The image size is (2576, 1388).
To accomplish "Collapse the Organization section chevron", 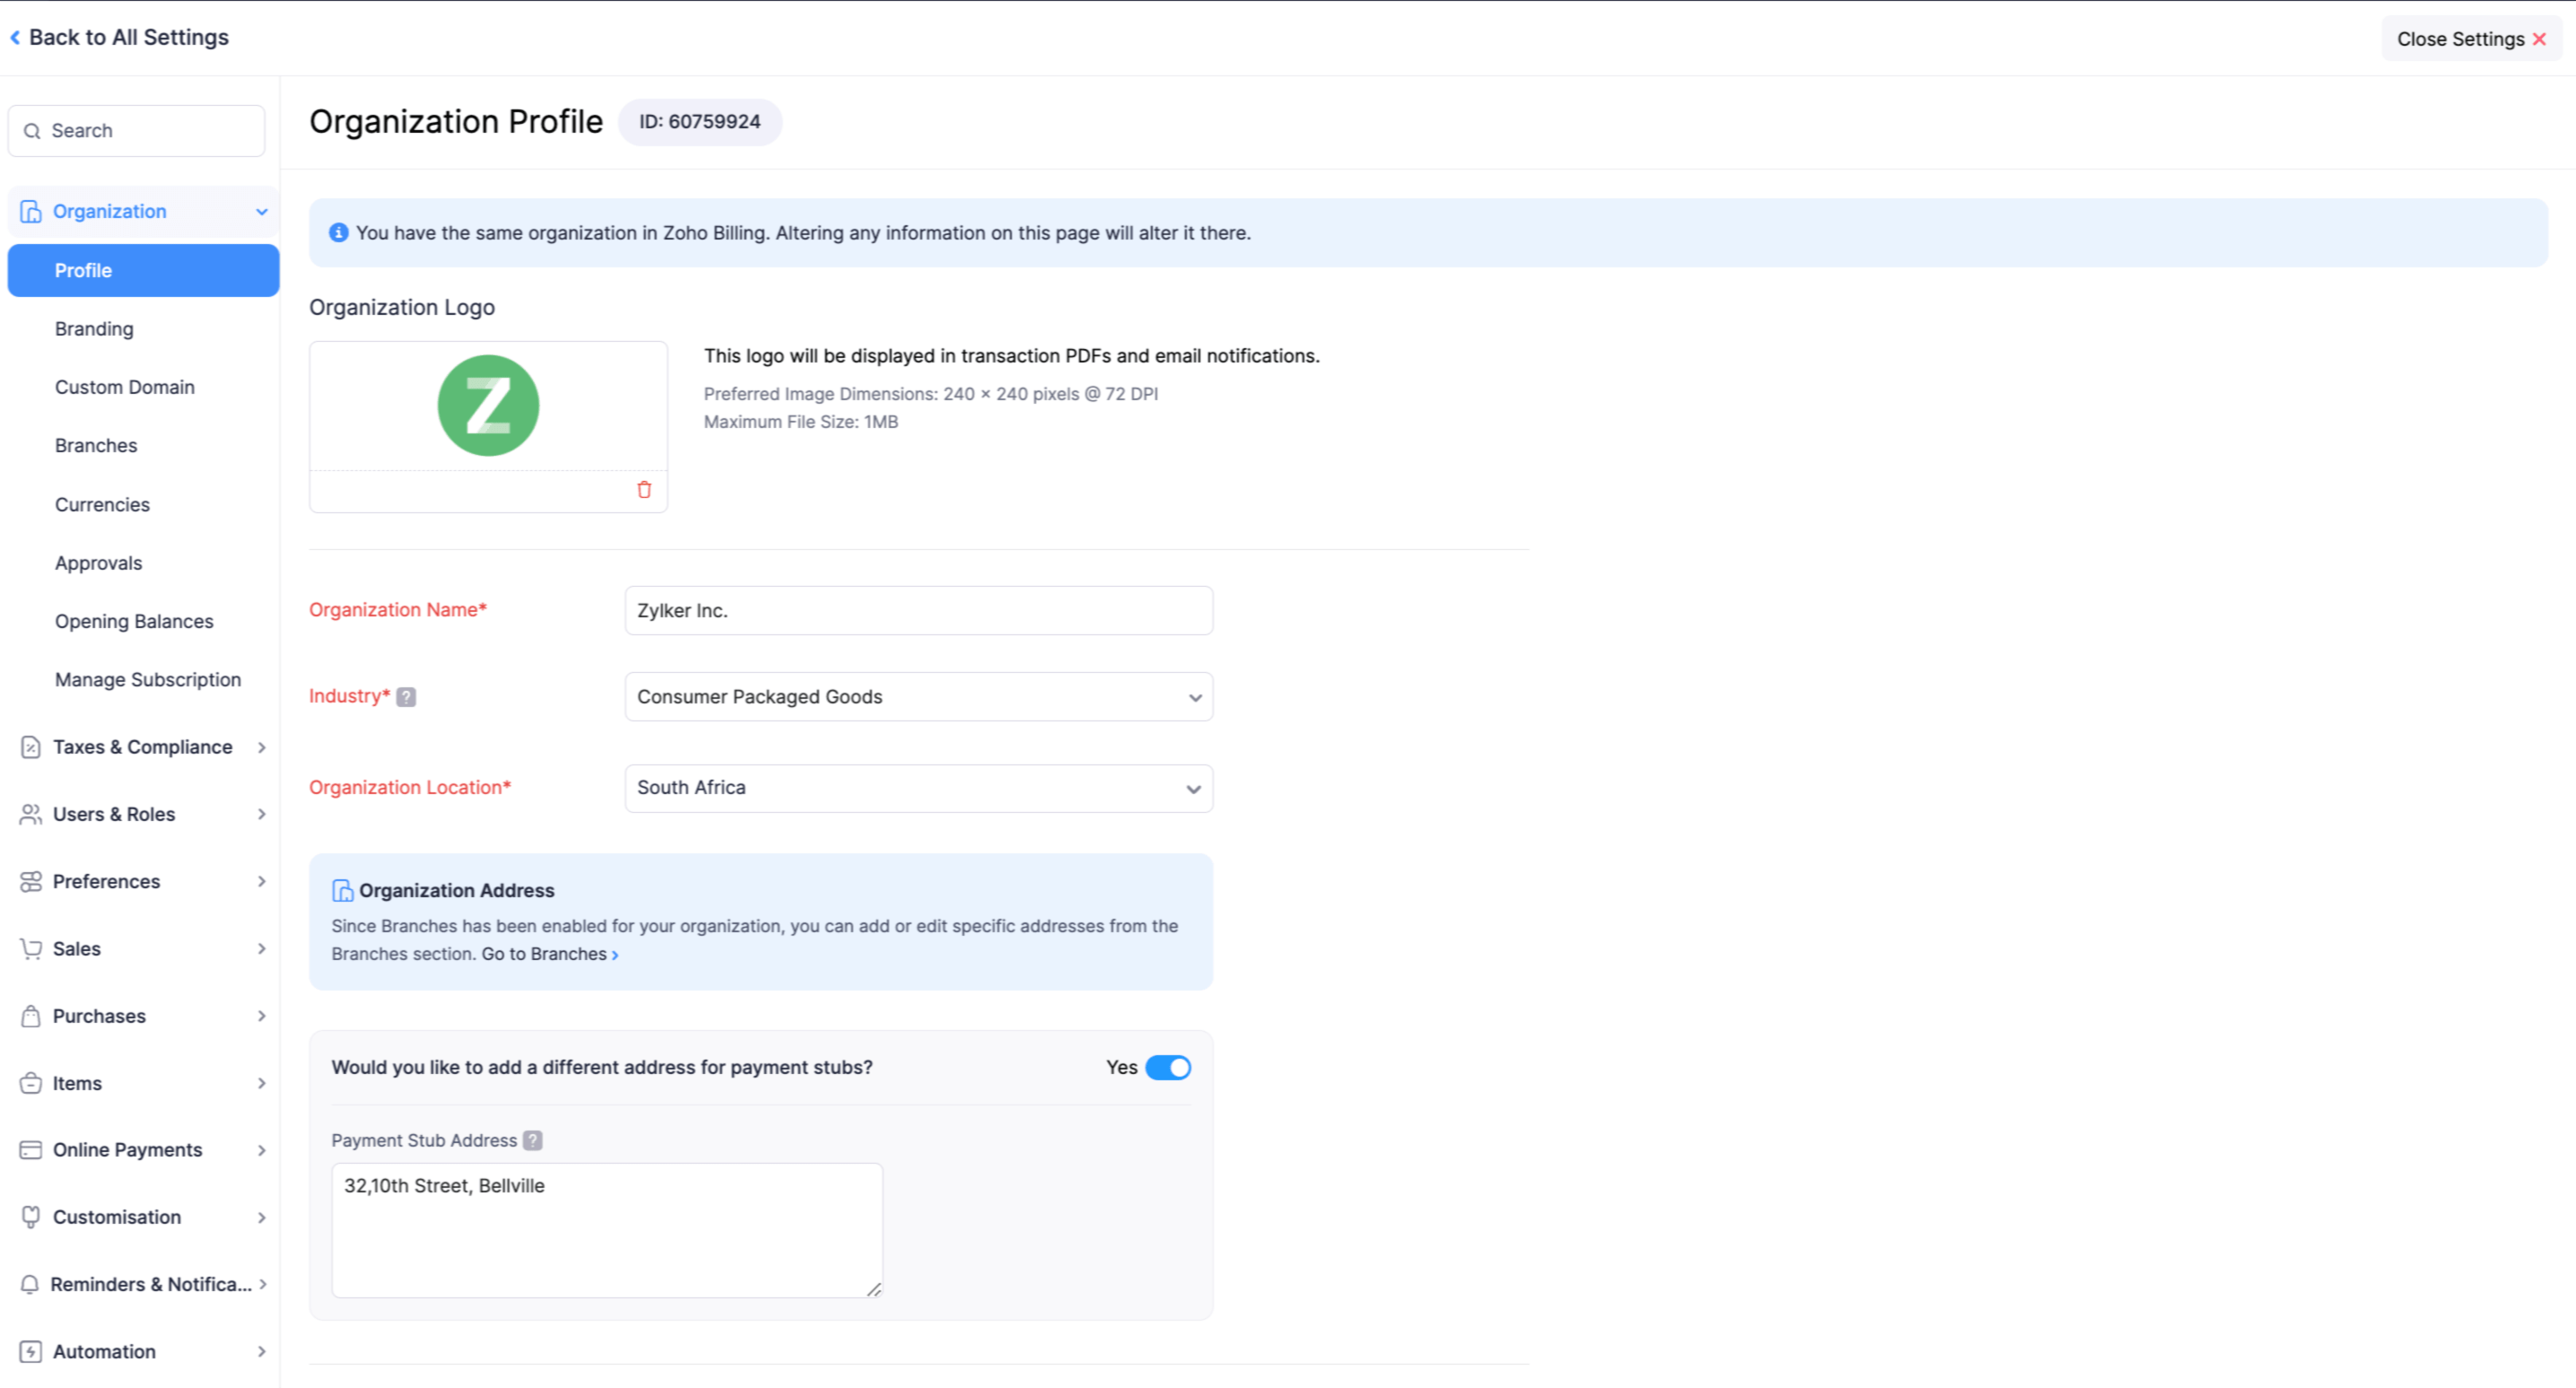I will (262, 211).
